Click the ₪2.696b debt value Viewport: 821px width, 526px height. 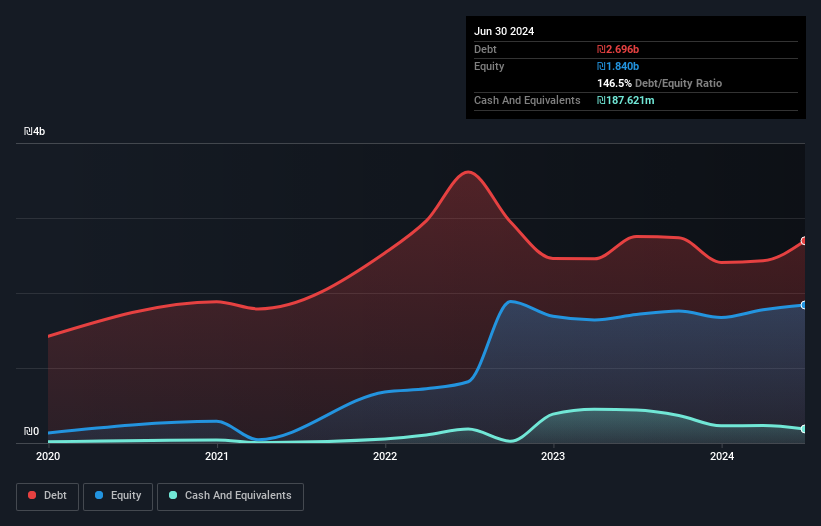(x=618, y=49)
